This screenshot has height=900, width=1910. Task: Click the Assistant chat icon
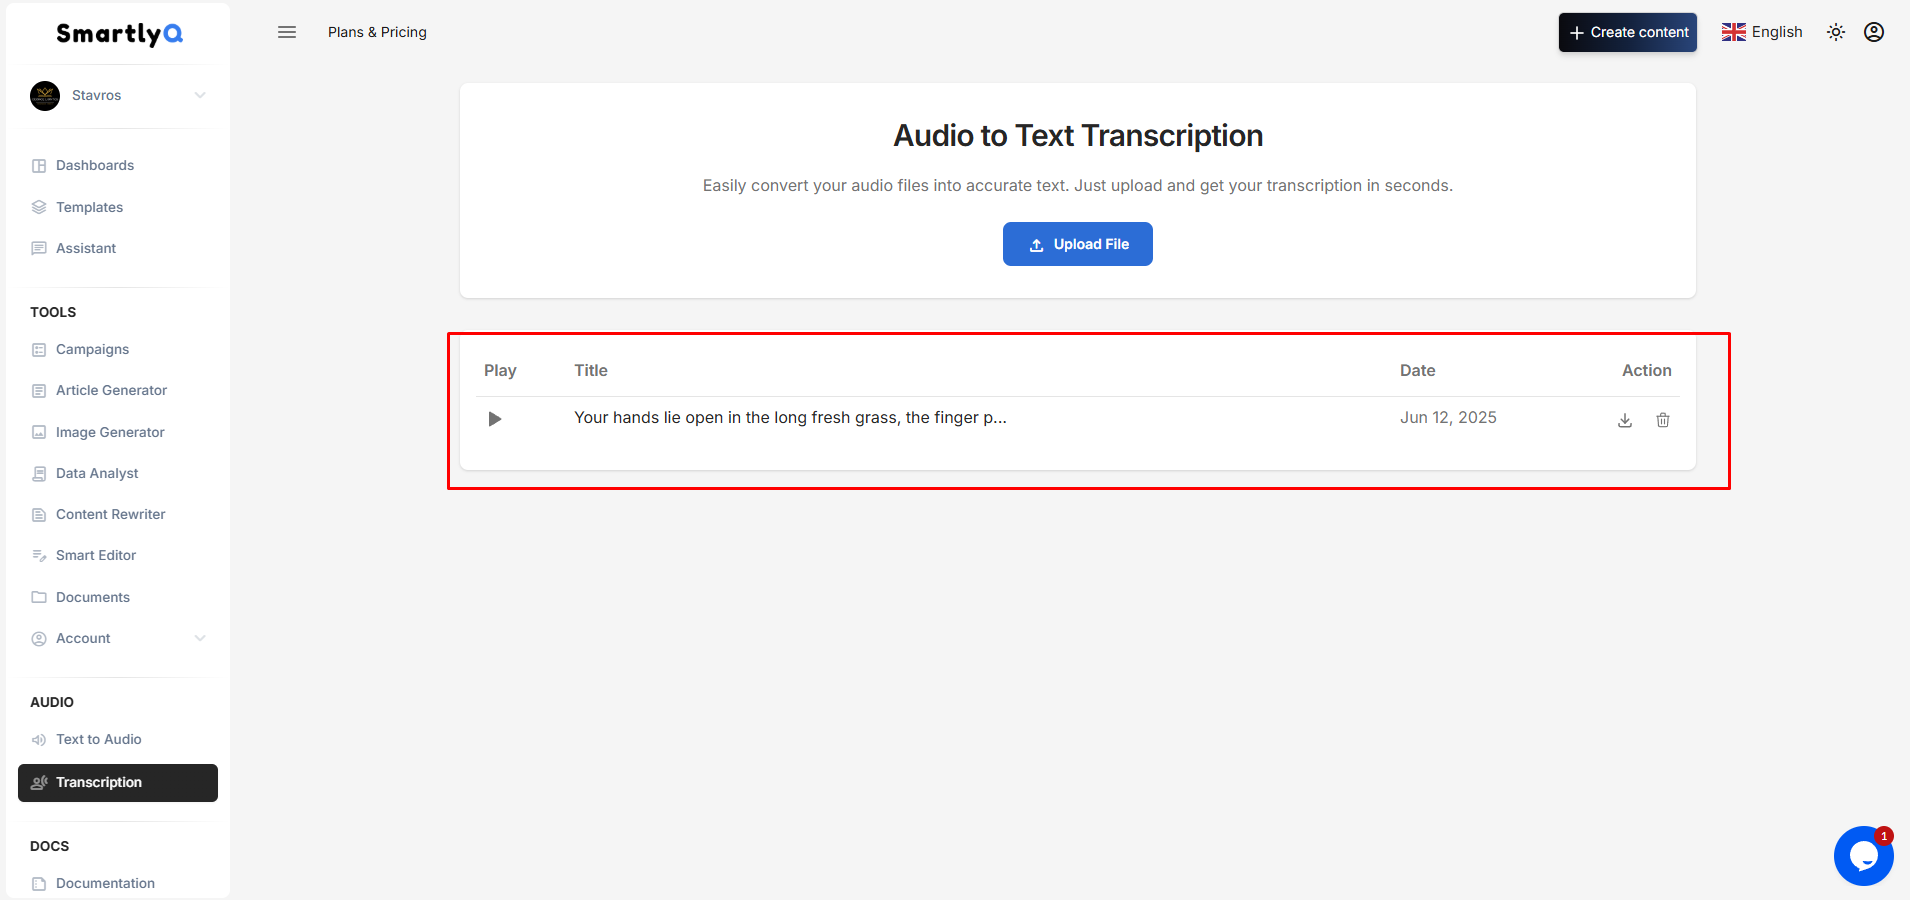pos(39,248)
